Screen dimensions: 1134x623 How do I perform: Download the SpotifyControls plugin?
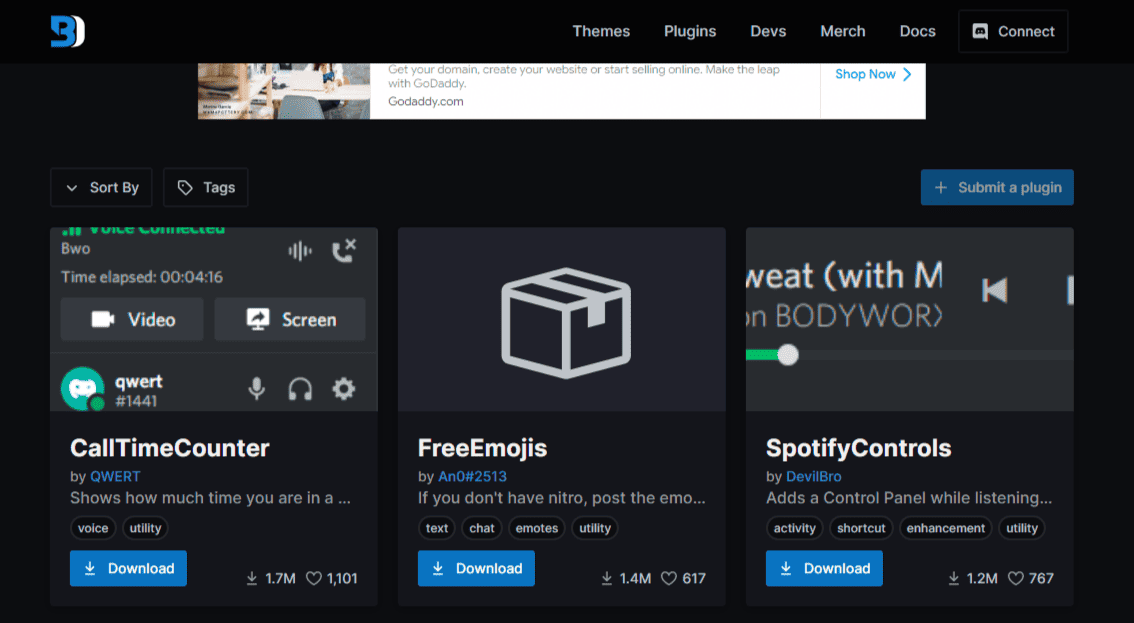point(824,568)
